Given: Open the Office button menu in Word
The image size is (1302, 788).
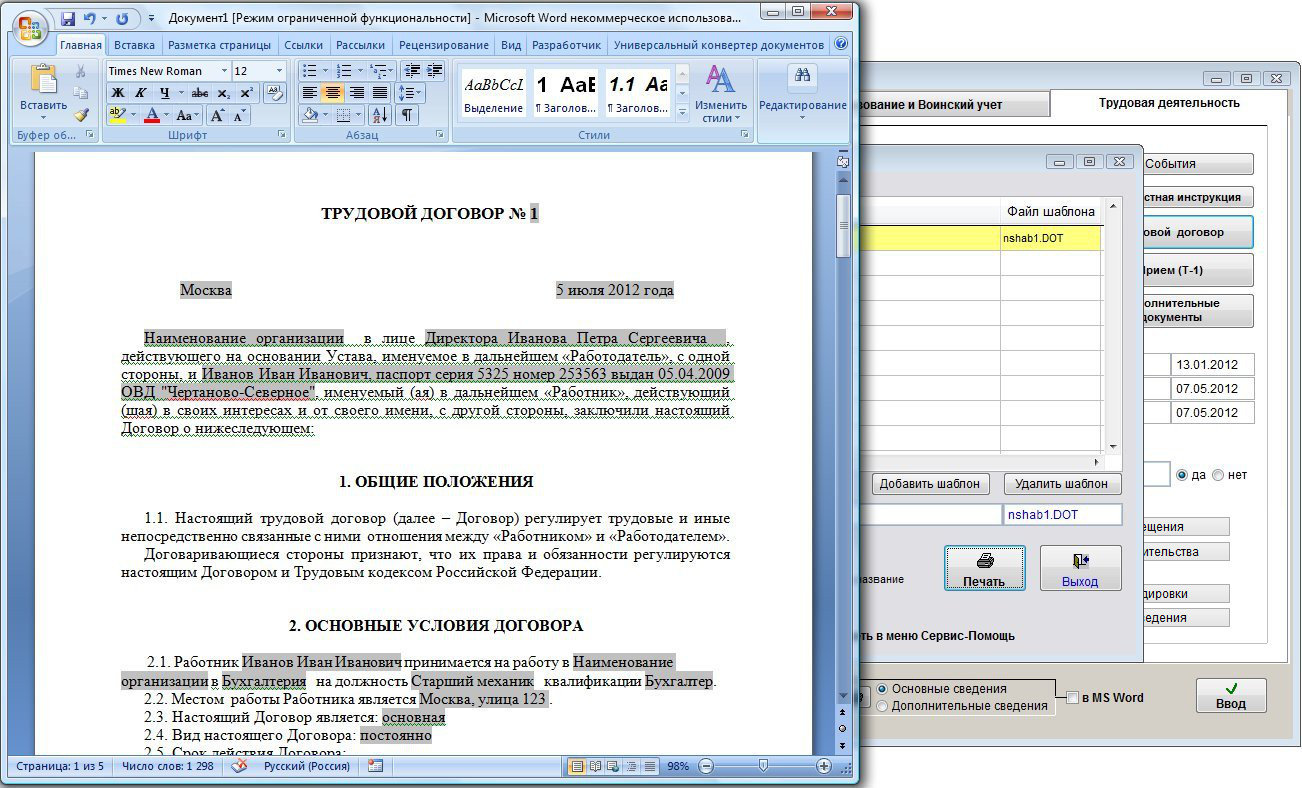Looking at the screenshot, I should click(x=30, y=27).
